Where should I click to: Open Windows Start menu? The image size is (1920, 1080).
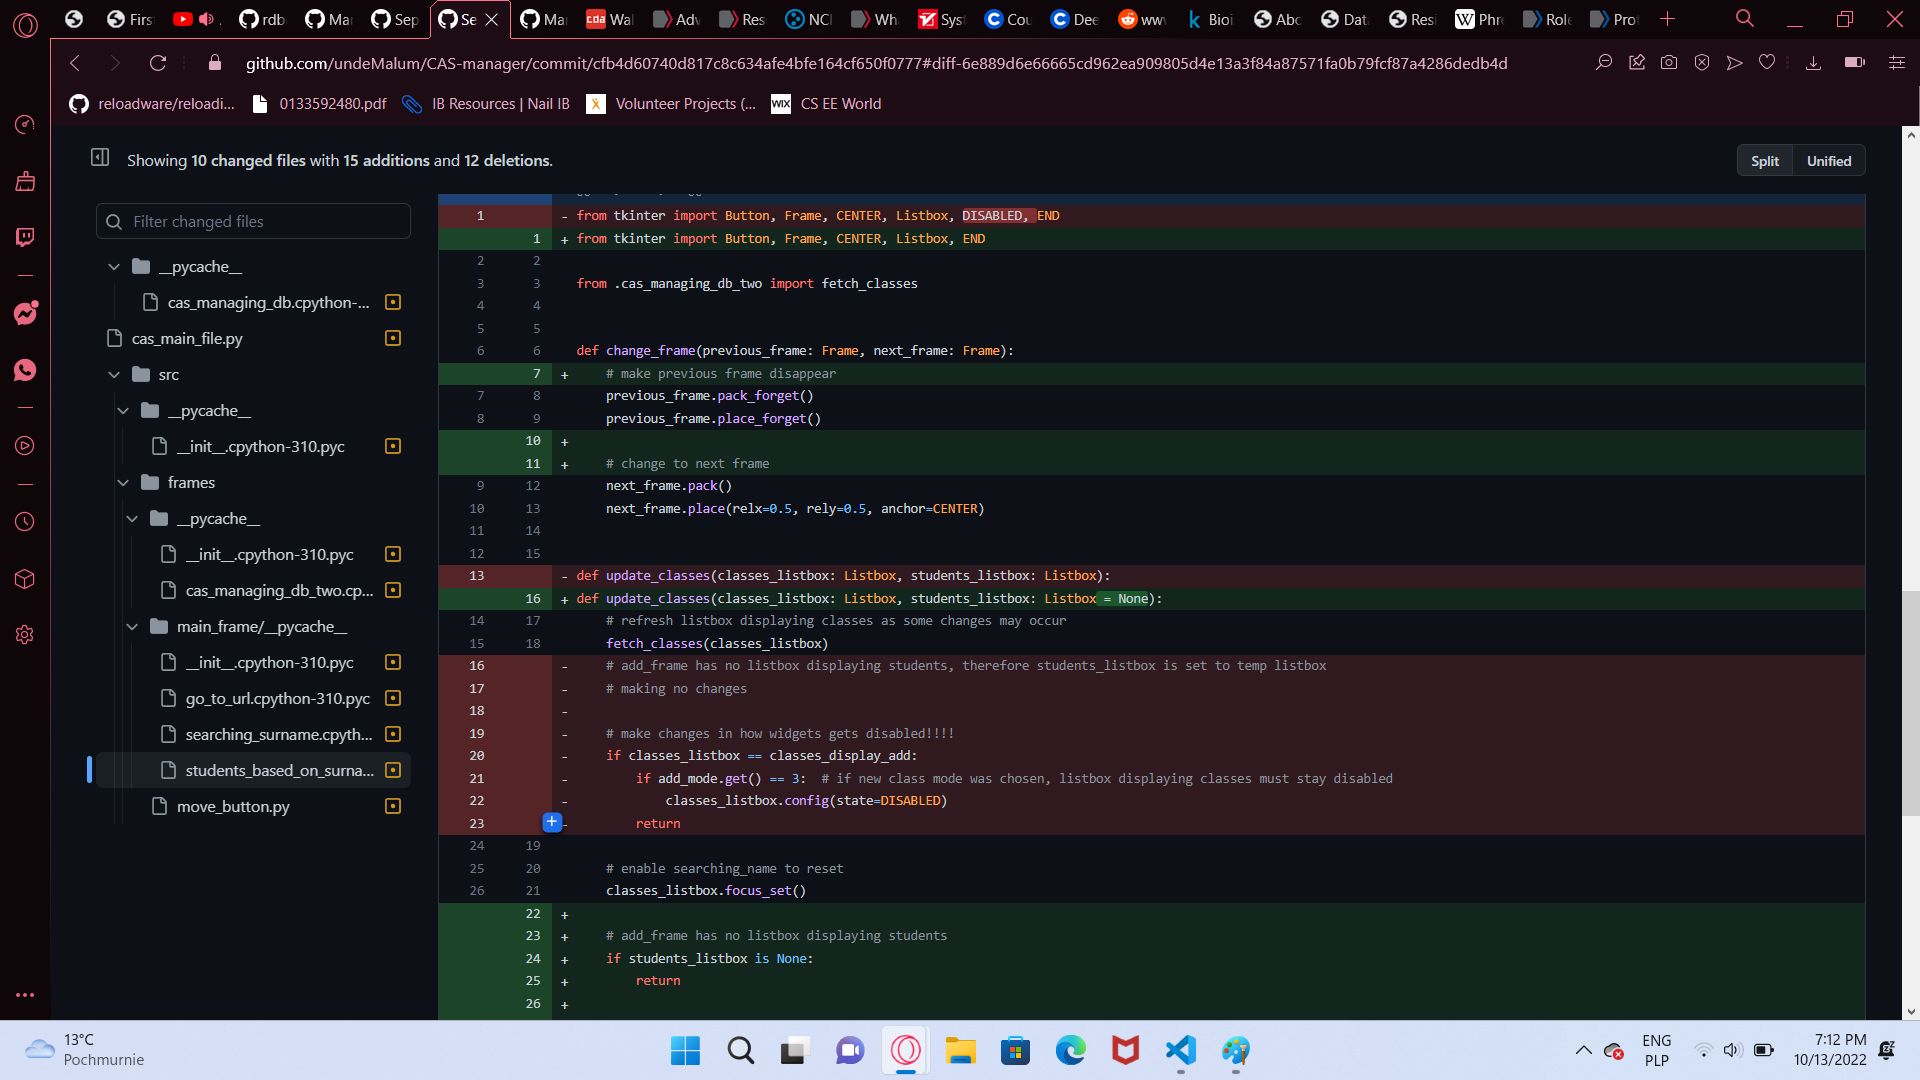pos(685,1050)
